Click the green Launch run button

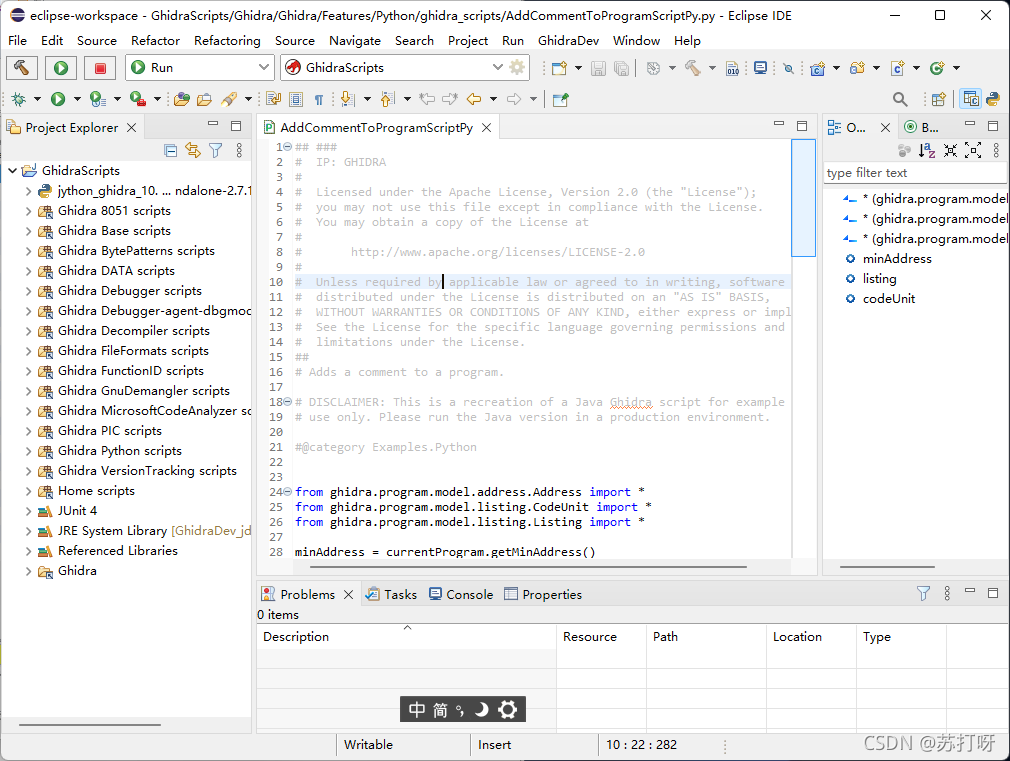tap(61, 68)
